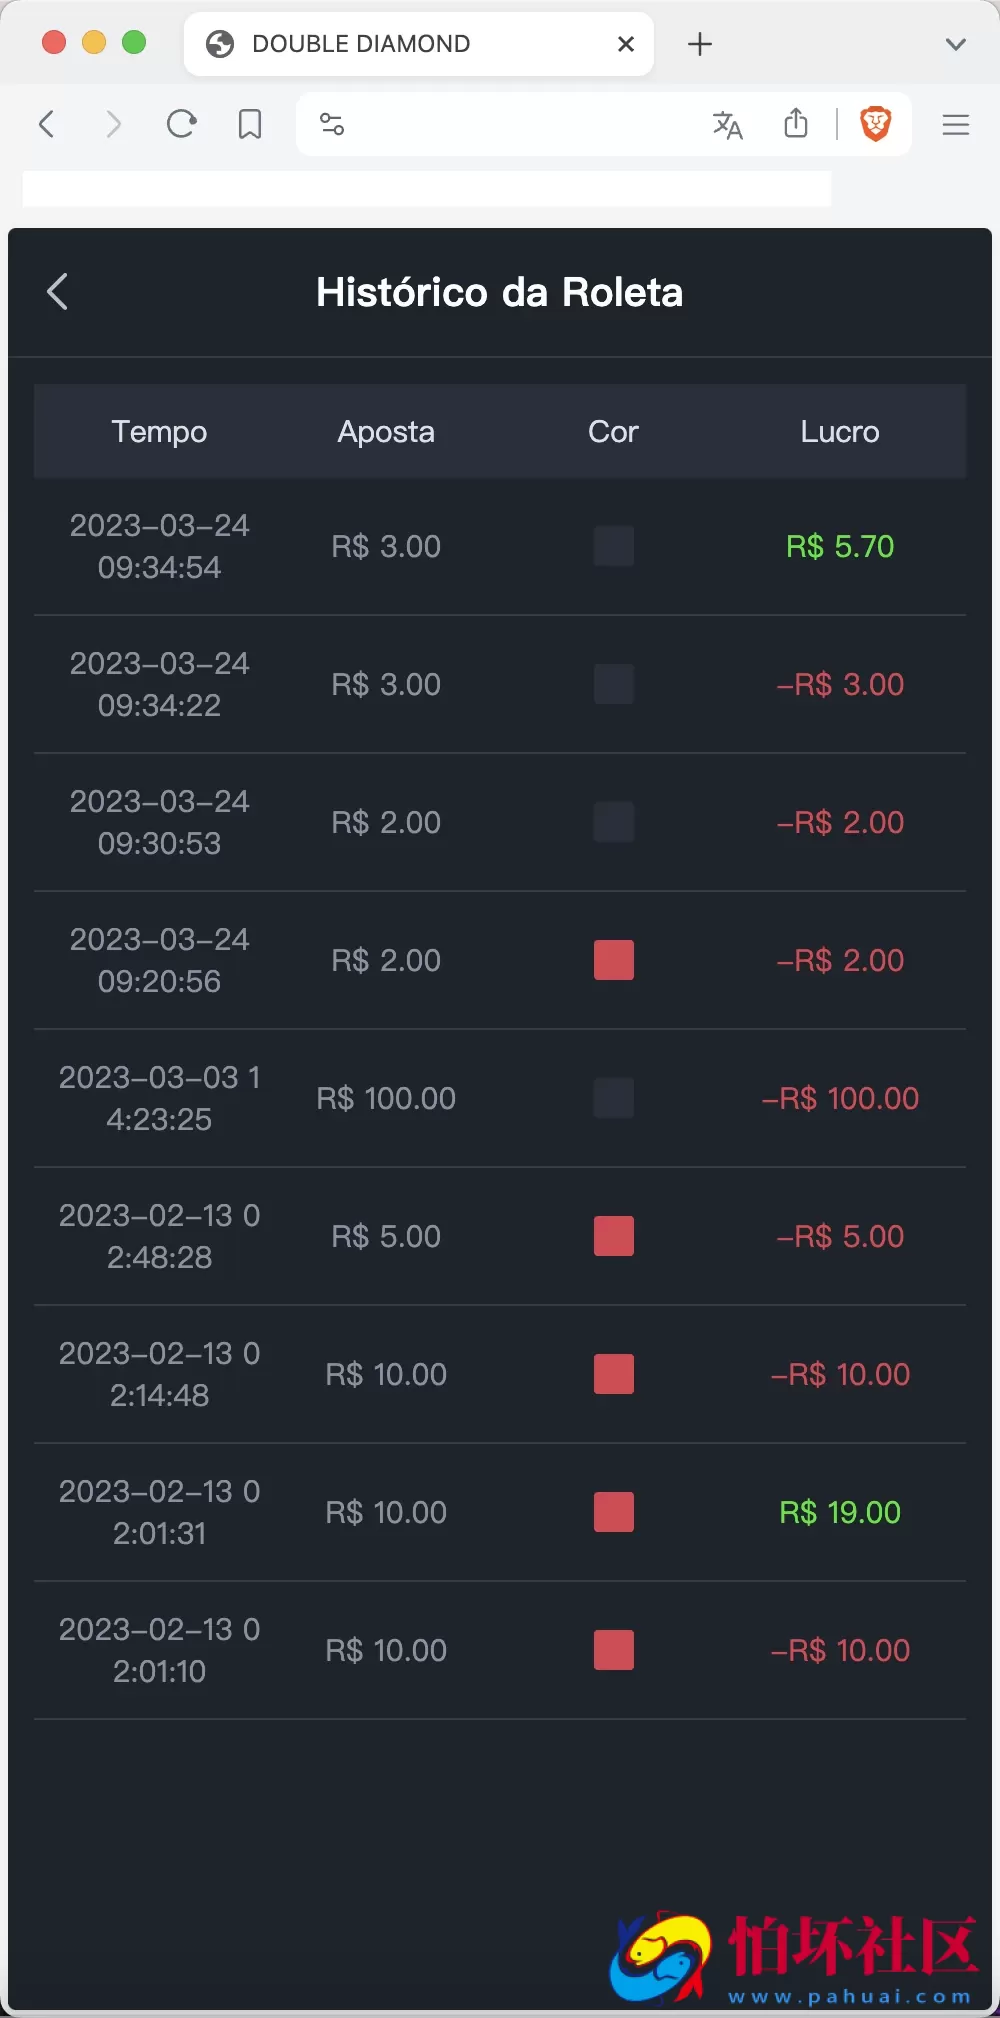Open Brave Shields lion icon
Image resolution: width=1000 pixels, height=2018 pixels.
tap(876, 124)
